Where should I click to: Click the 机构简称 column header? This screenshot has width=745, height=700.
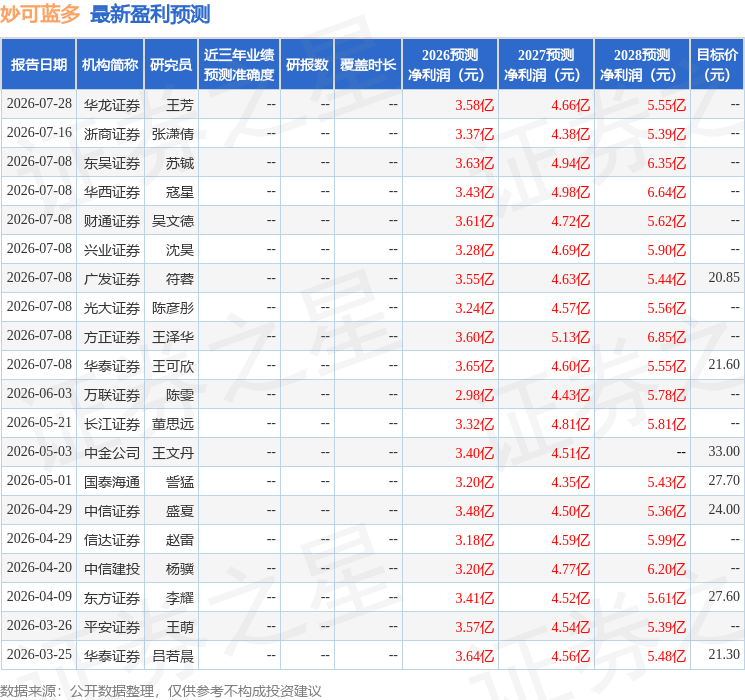[110, 65]
